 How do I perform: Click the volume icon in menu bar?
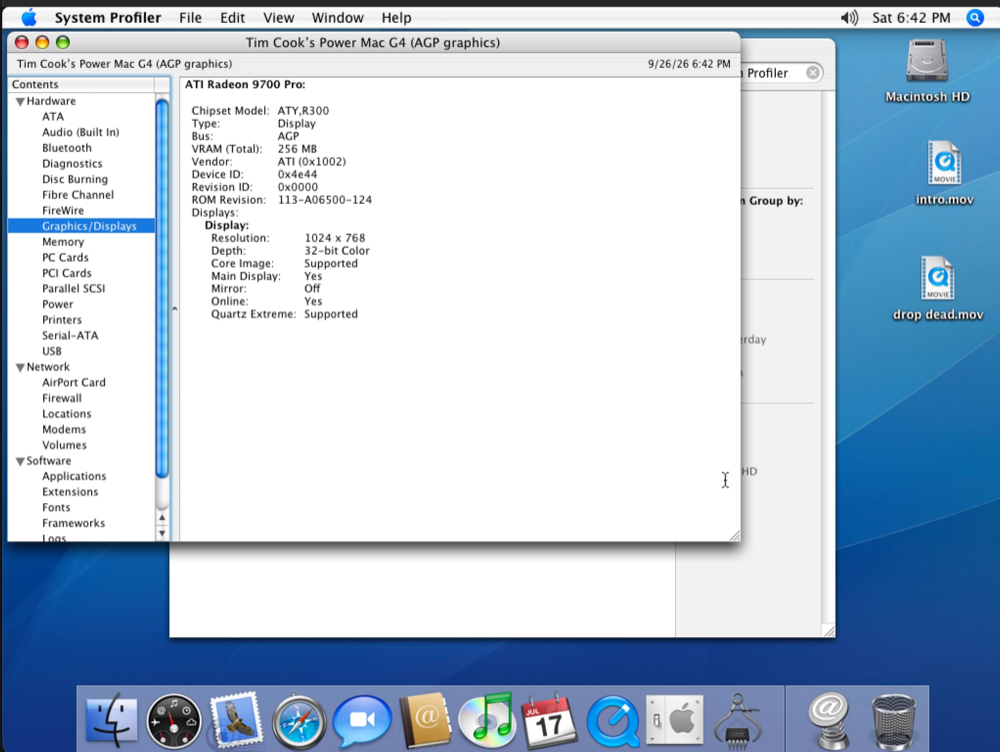point(849,18)
